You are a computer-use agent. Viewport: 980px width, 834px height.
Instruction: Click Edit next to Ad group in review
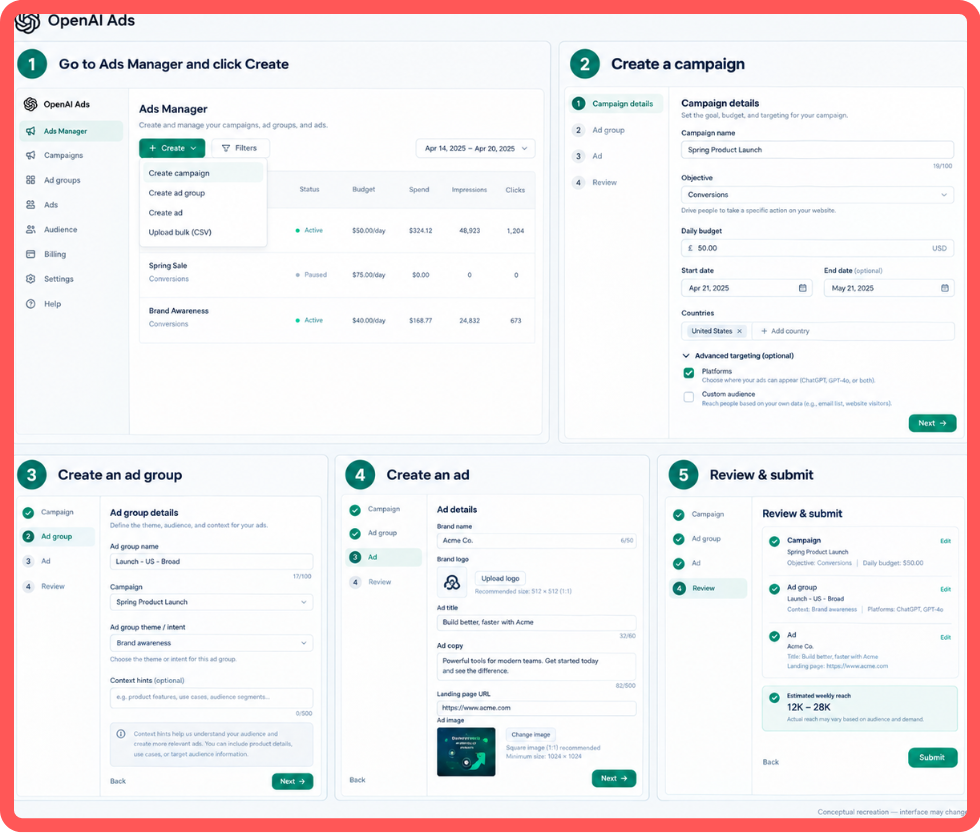pos(946,590)
